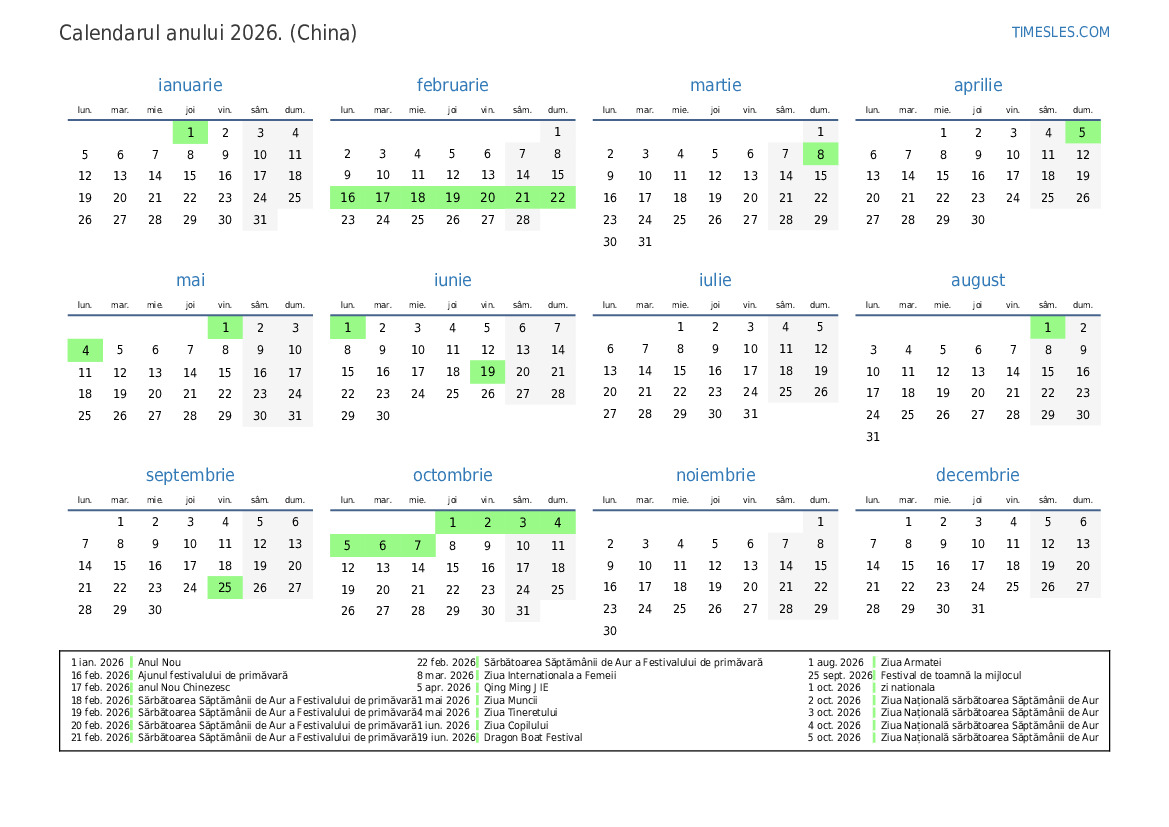
Task: Select legend entry "Ajunul festivalului de primăvară"
Action: pos(212,676)
